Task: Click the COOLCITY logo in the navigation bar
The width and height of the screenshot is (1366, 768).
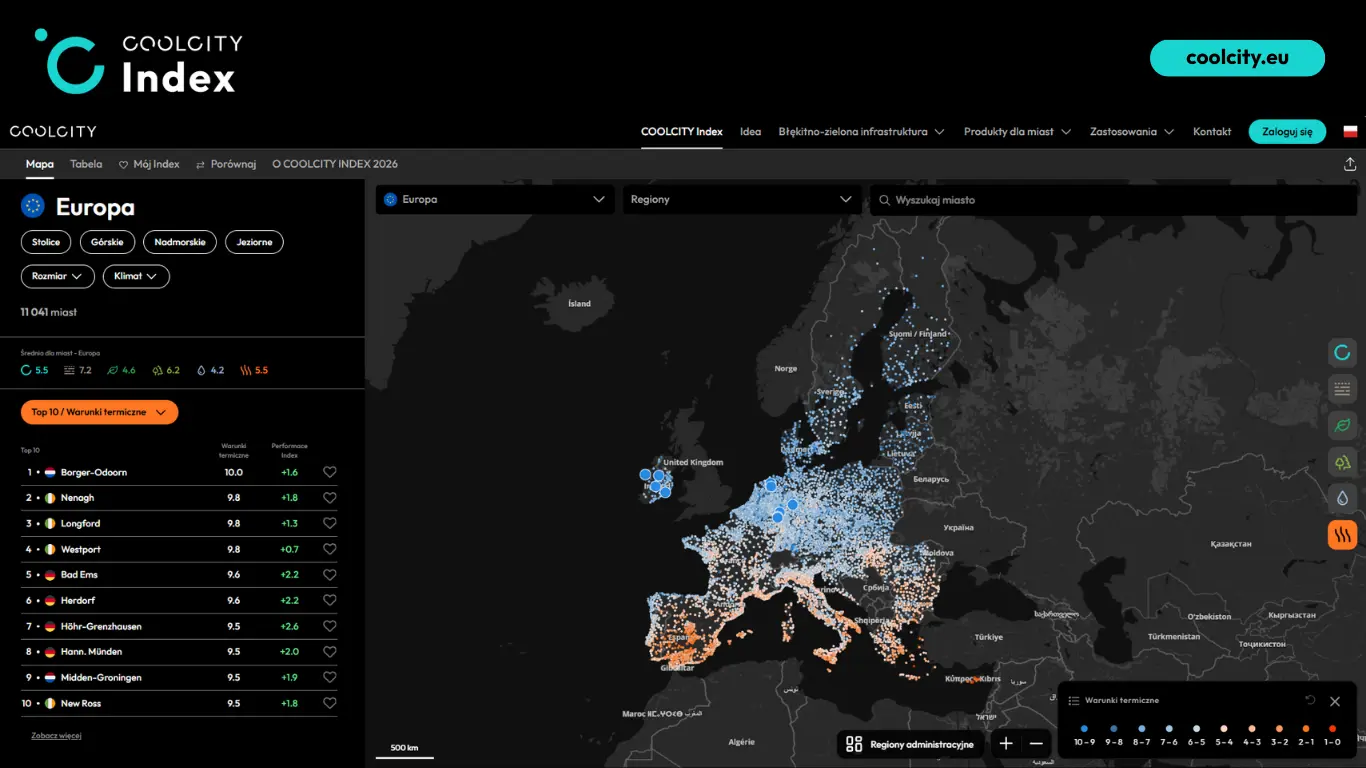Action: point(53,131)
